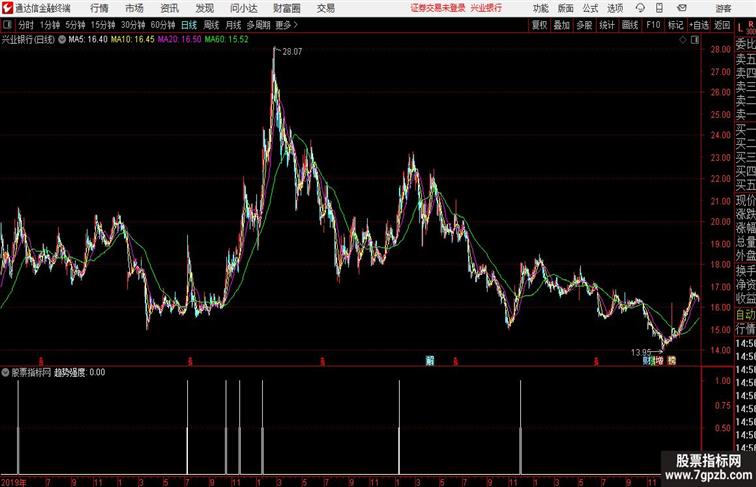This screenshot has height=487, width=756.
Task: Add stock with +自选 button
Action: 699,25
